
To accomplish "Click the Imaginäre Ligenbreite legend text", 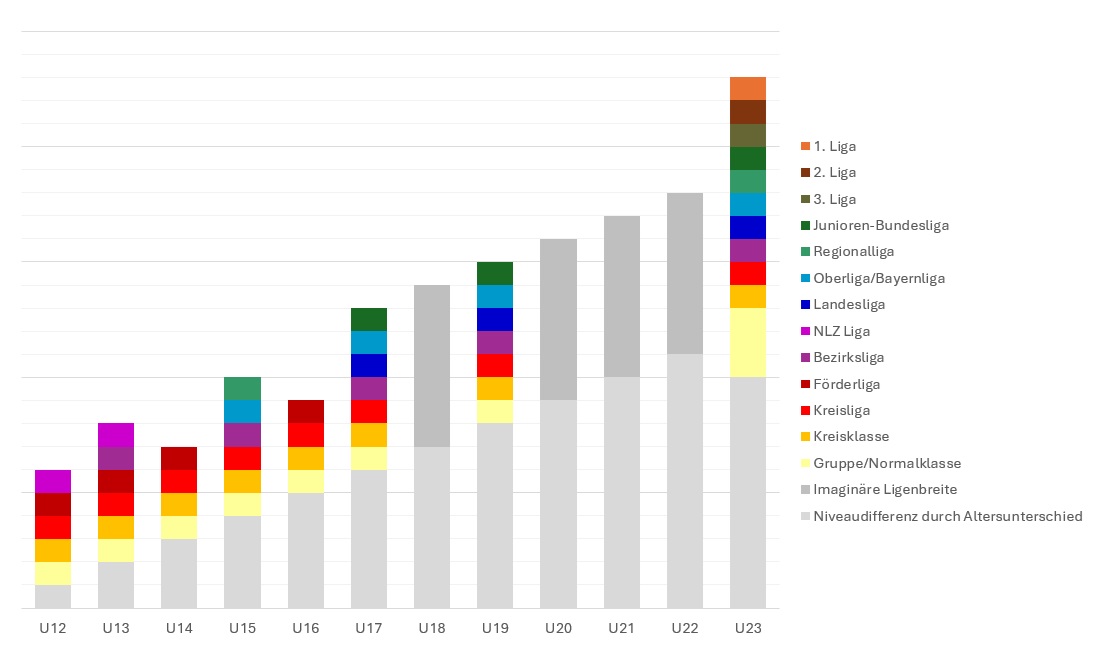I will click(885, 489).
